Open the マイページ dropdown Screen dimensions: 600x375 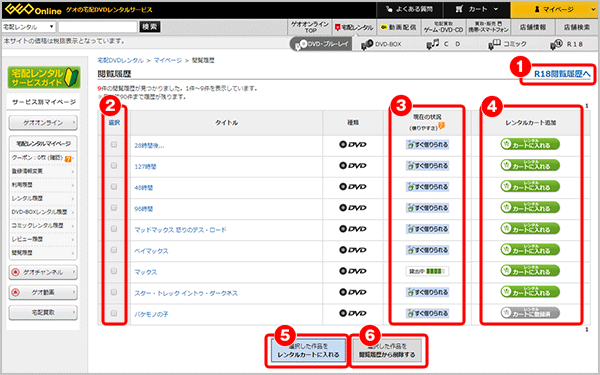tap(554, 9)
